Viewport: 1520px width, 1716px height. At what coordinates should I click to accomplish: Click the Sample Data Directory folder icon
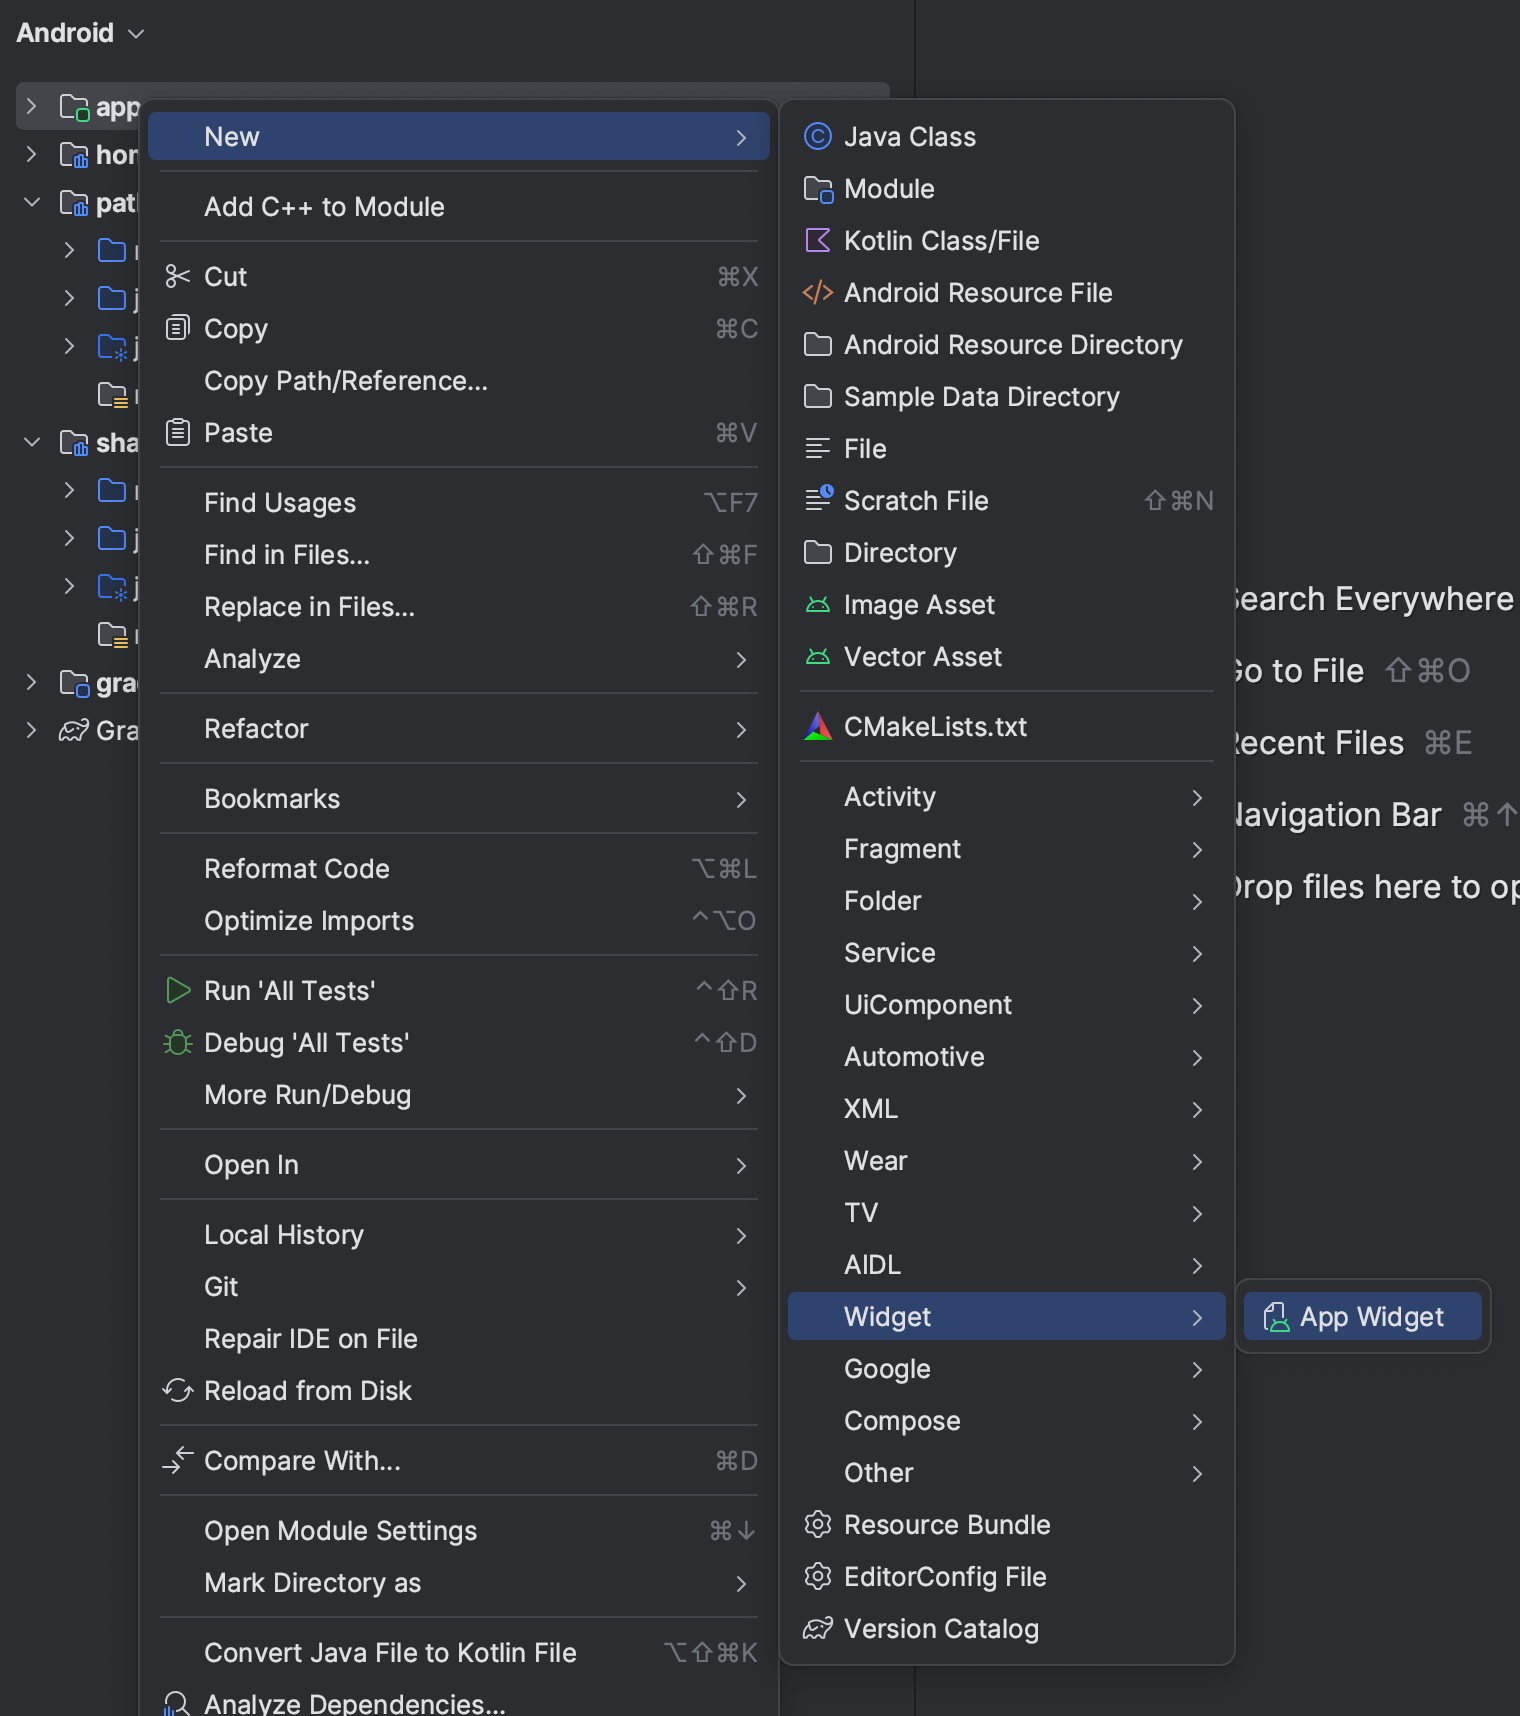818,397
